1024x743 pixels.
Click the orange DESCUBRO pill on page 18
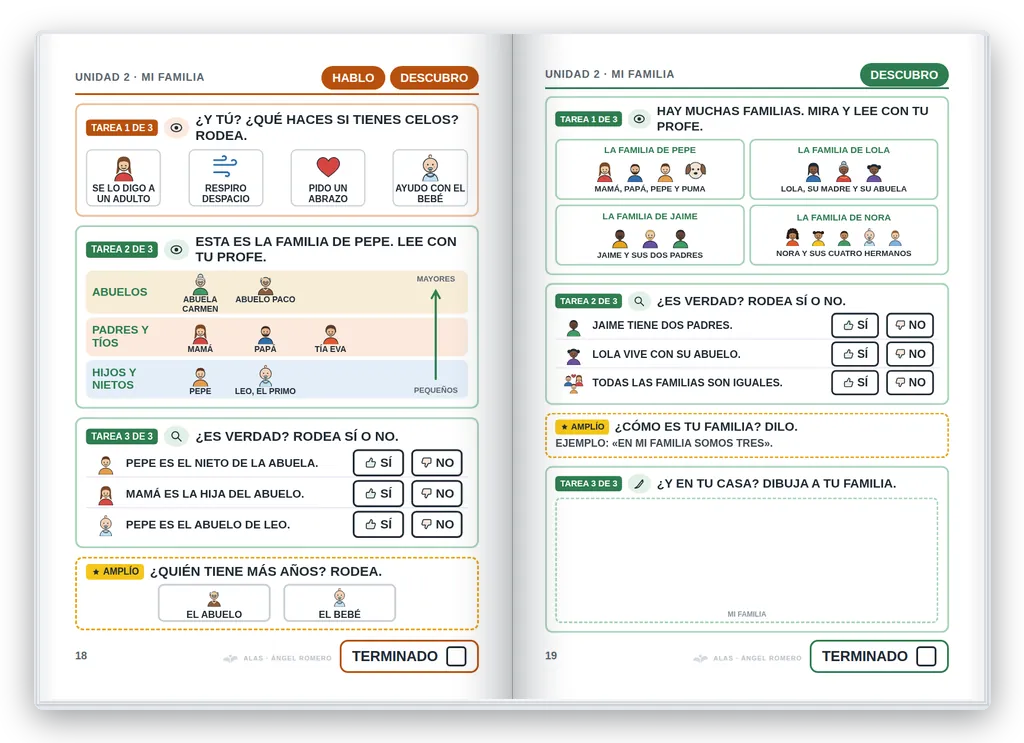pyautogui.click(x=434, y=78)
